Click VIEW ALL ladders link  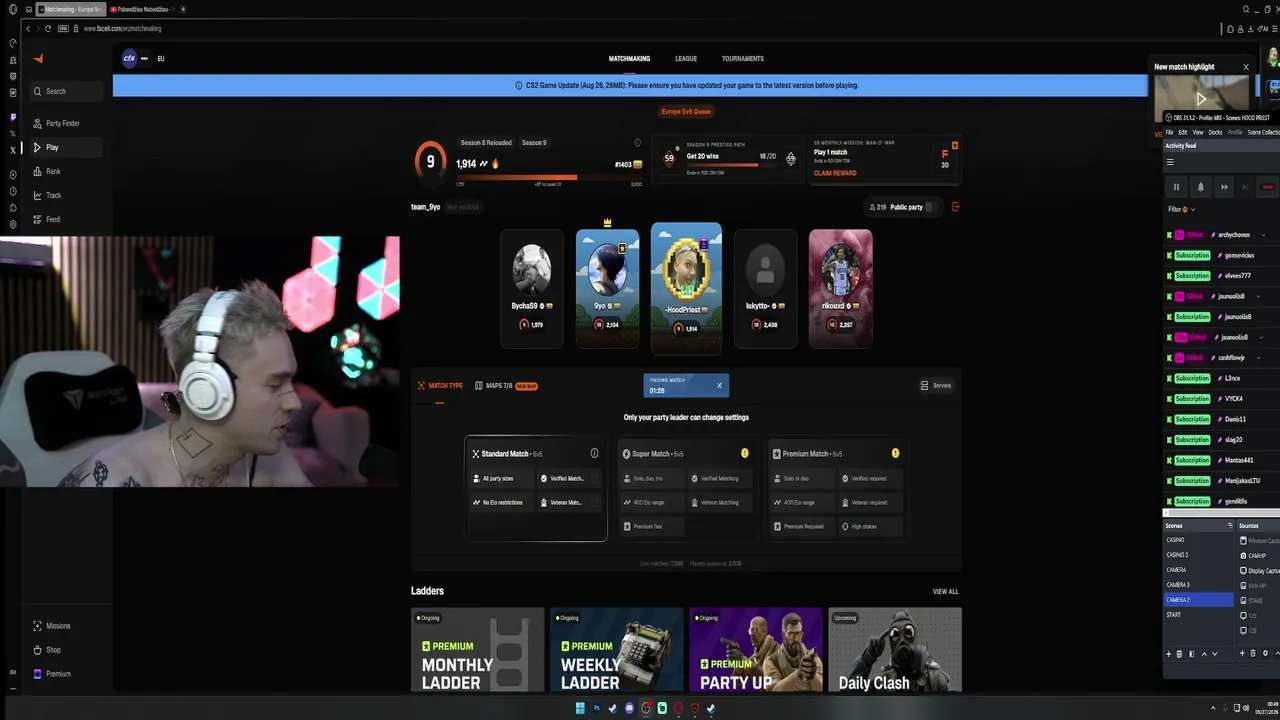coord(945,591)
